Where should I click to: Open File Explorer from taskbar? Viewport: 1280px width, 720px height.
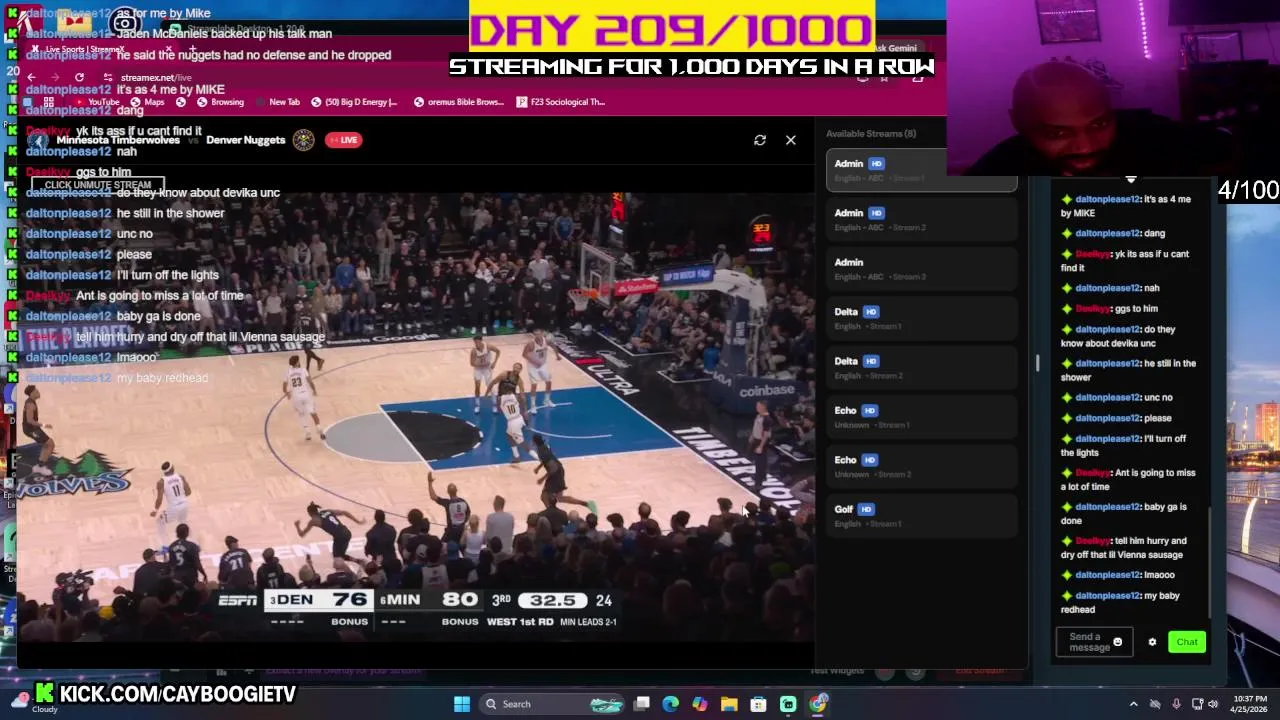click(729, 704)
